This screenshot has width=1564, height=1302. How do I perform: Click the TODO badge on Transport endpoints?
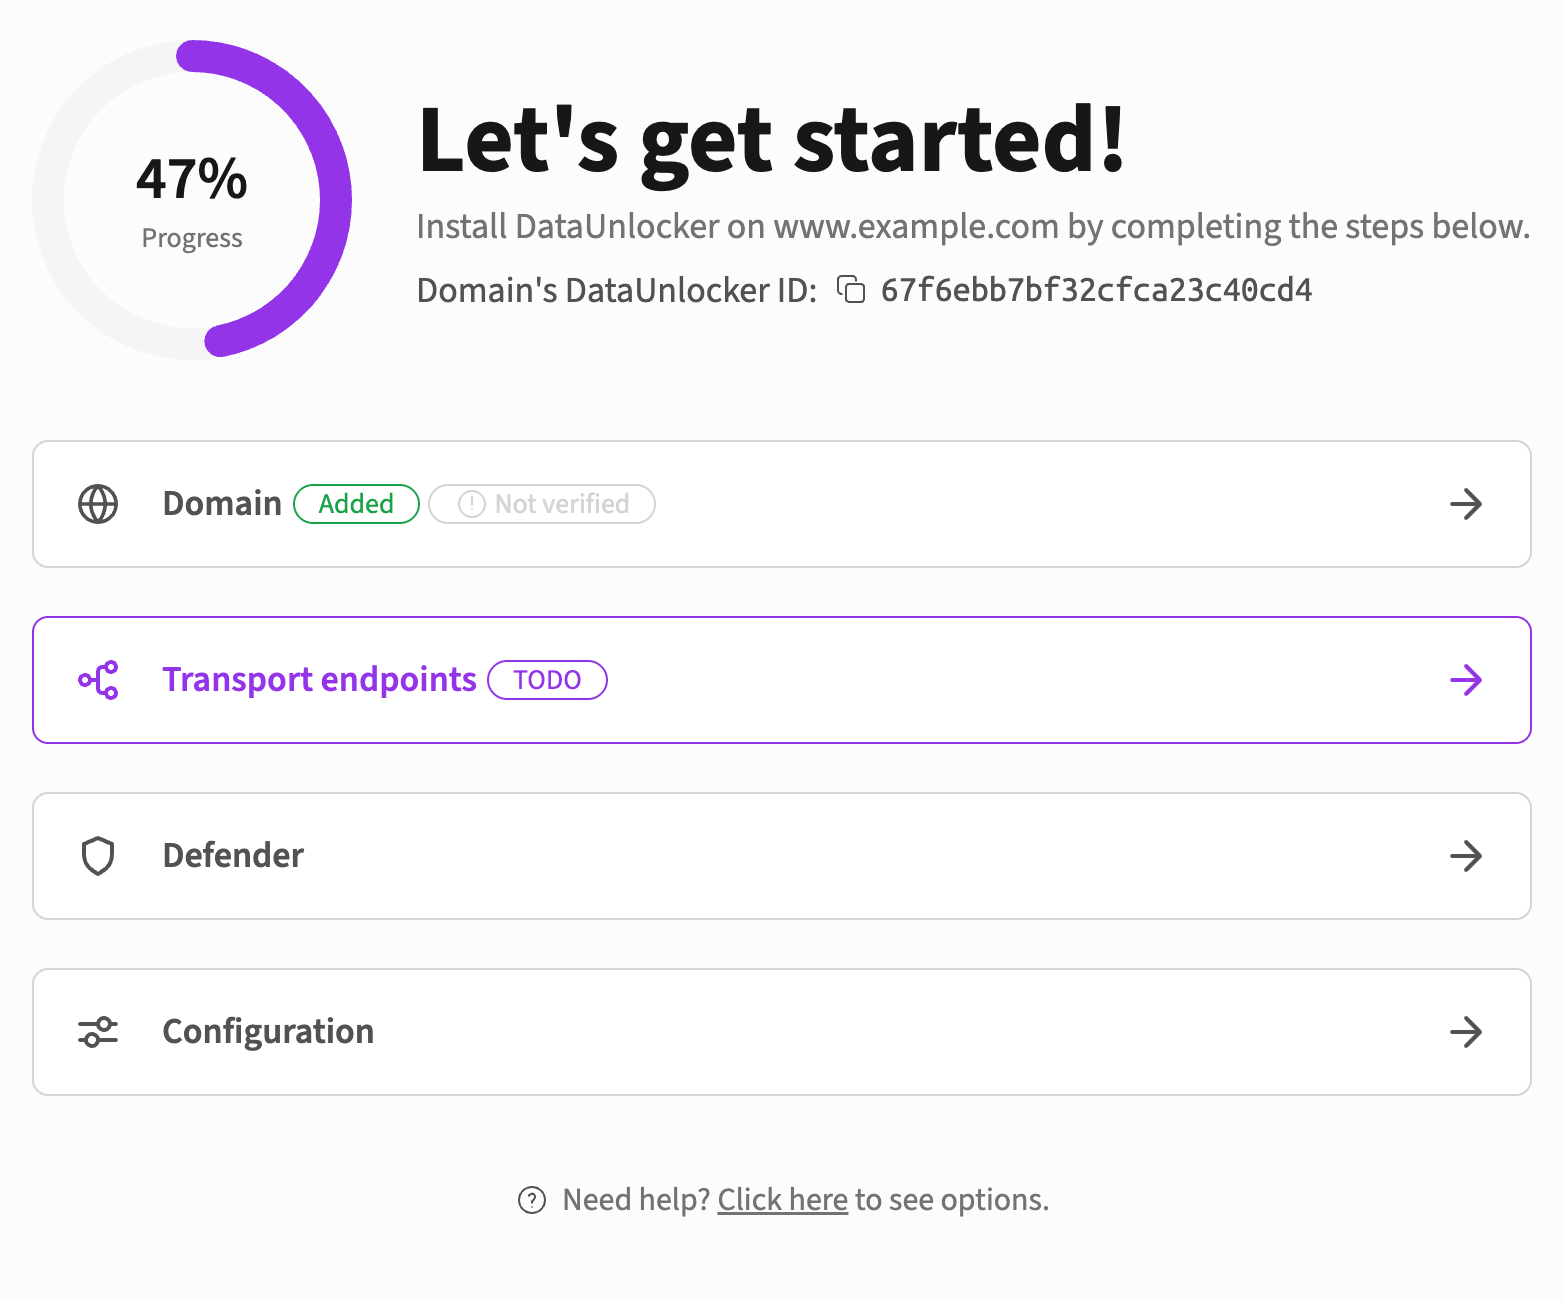pos(547,680)
